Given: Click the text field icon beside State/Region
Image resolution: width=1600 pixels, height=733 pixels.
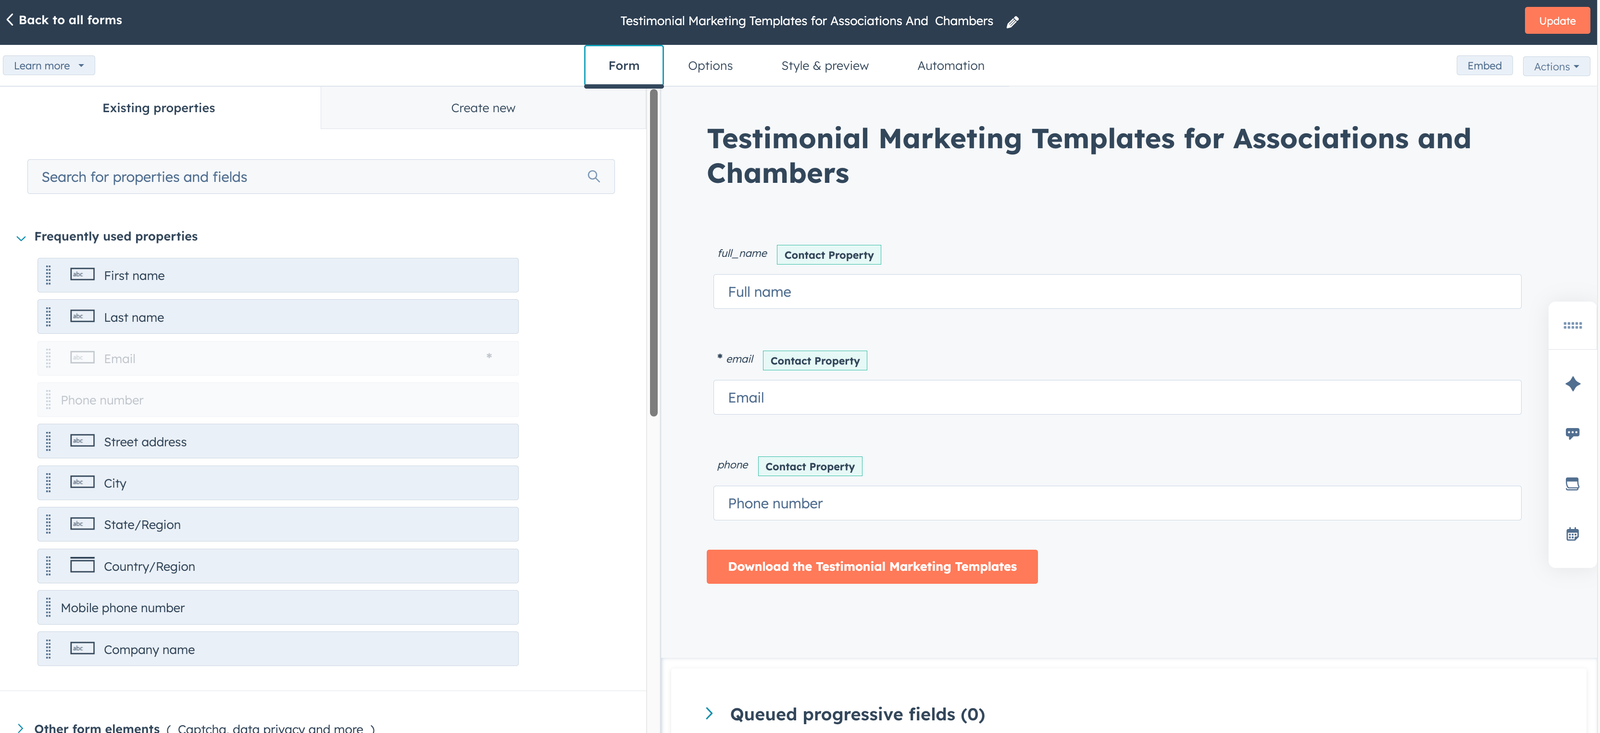Looking at the screenshot, I should (x=83, y=523).
